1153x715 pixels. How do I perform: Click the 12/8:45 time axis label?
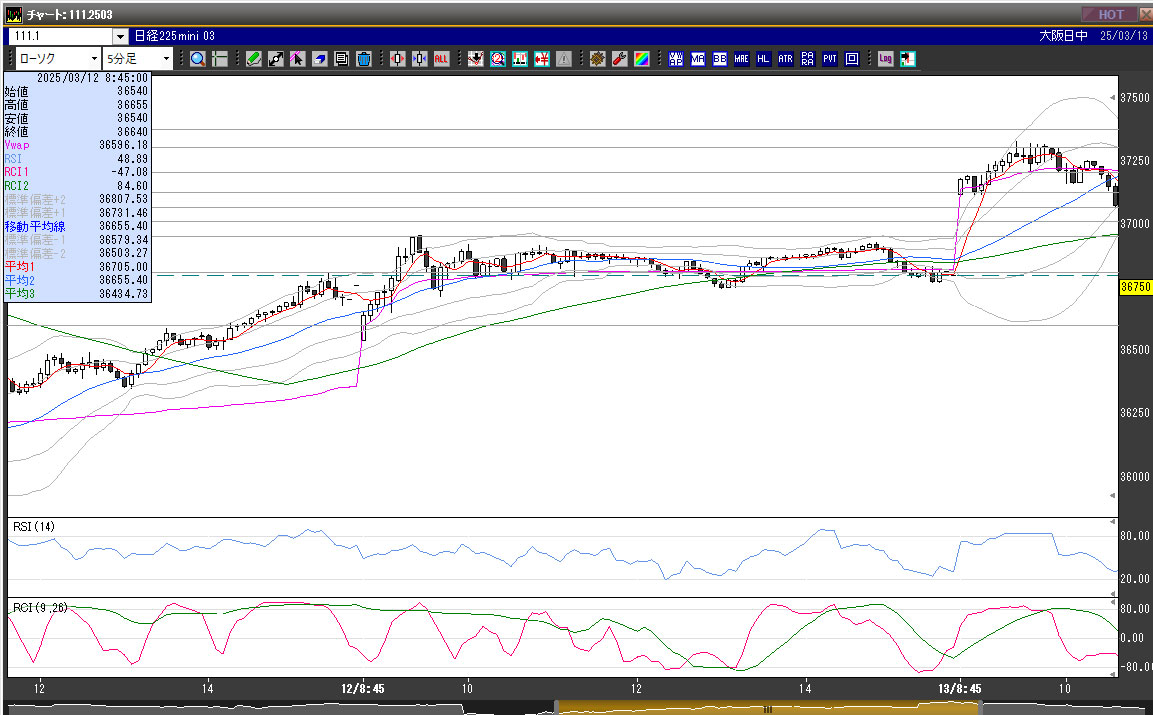click(363, 689)
